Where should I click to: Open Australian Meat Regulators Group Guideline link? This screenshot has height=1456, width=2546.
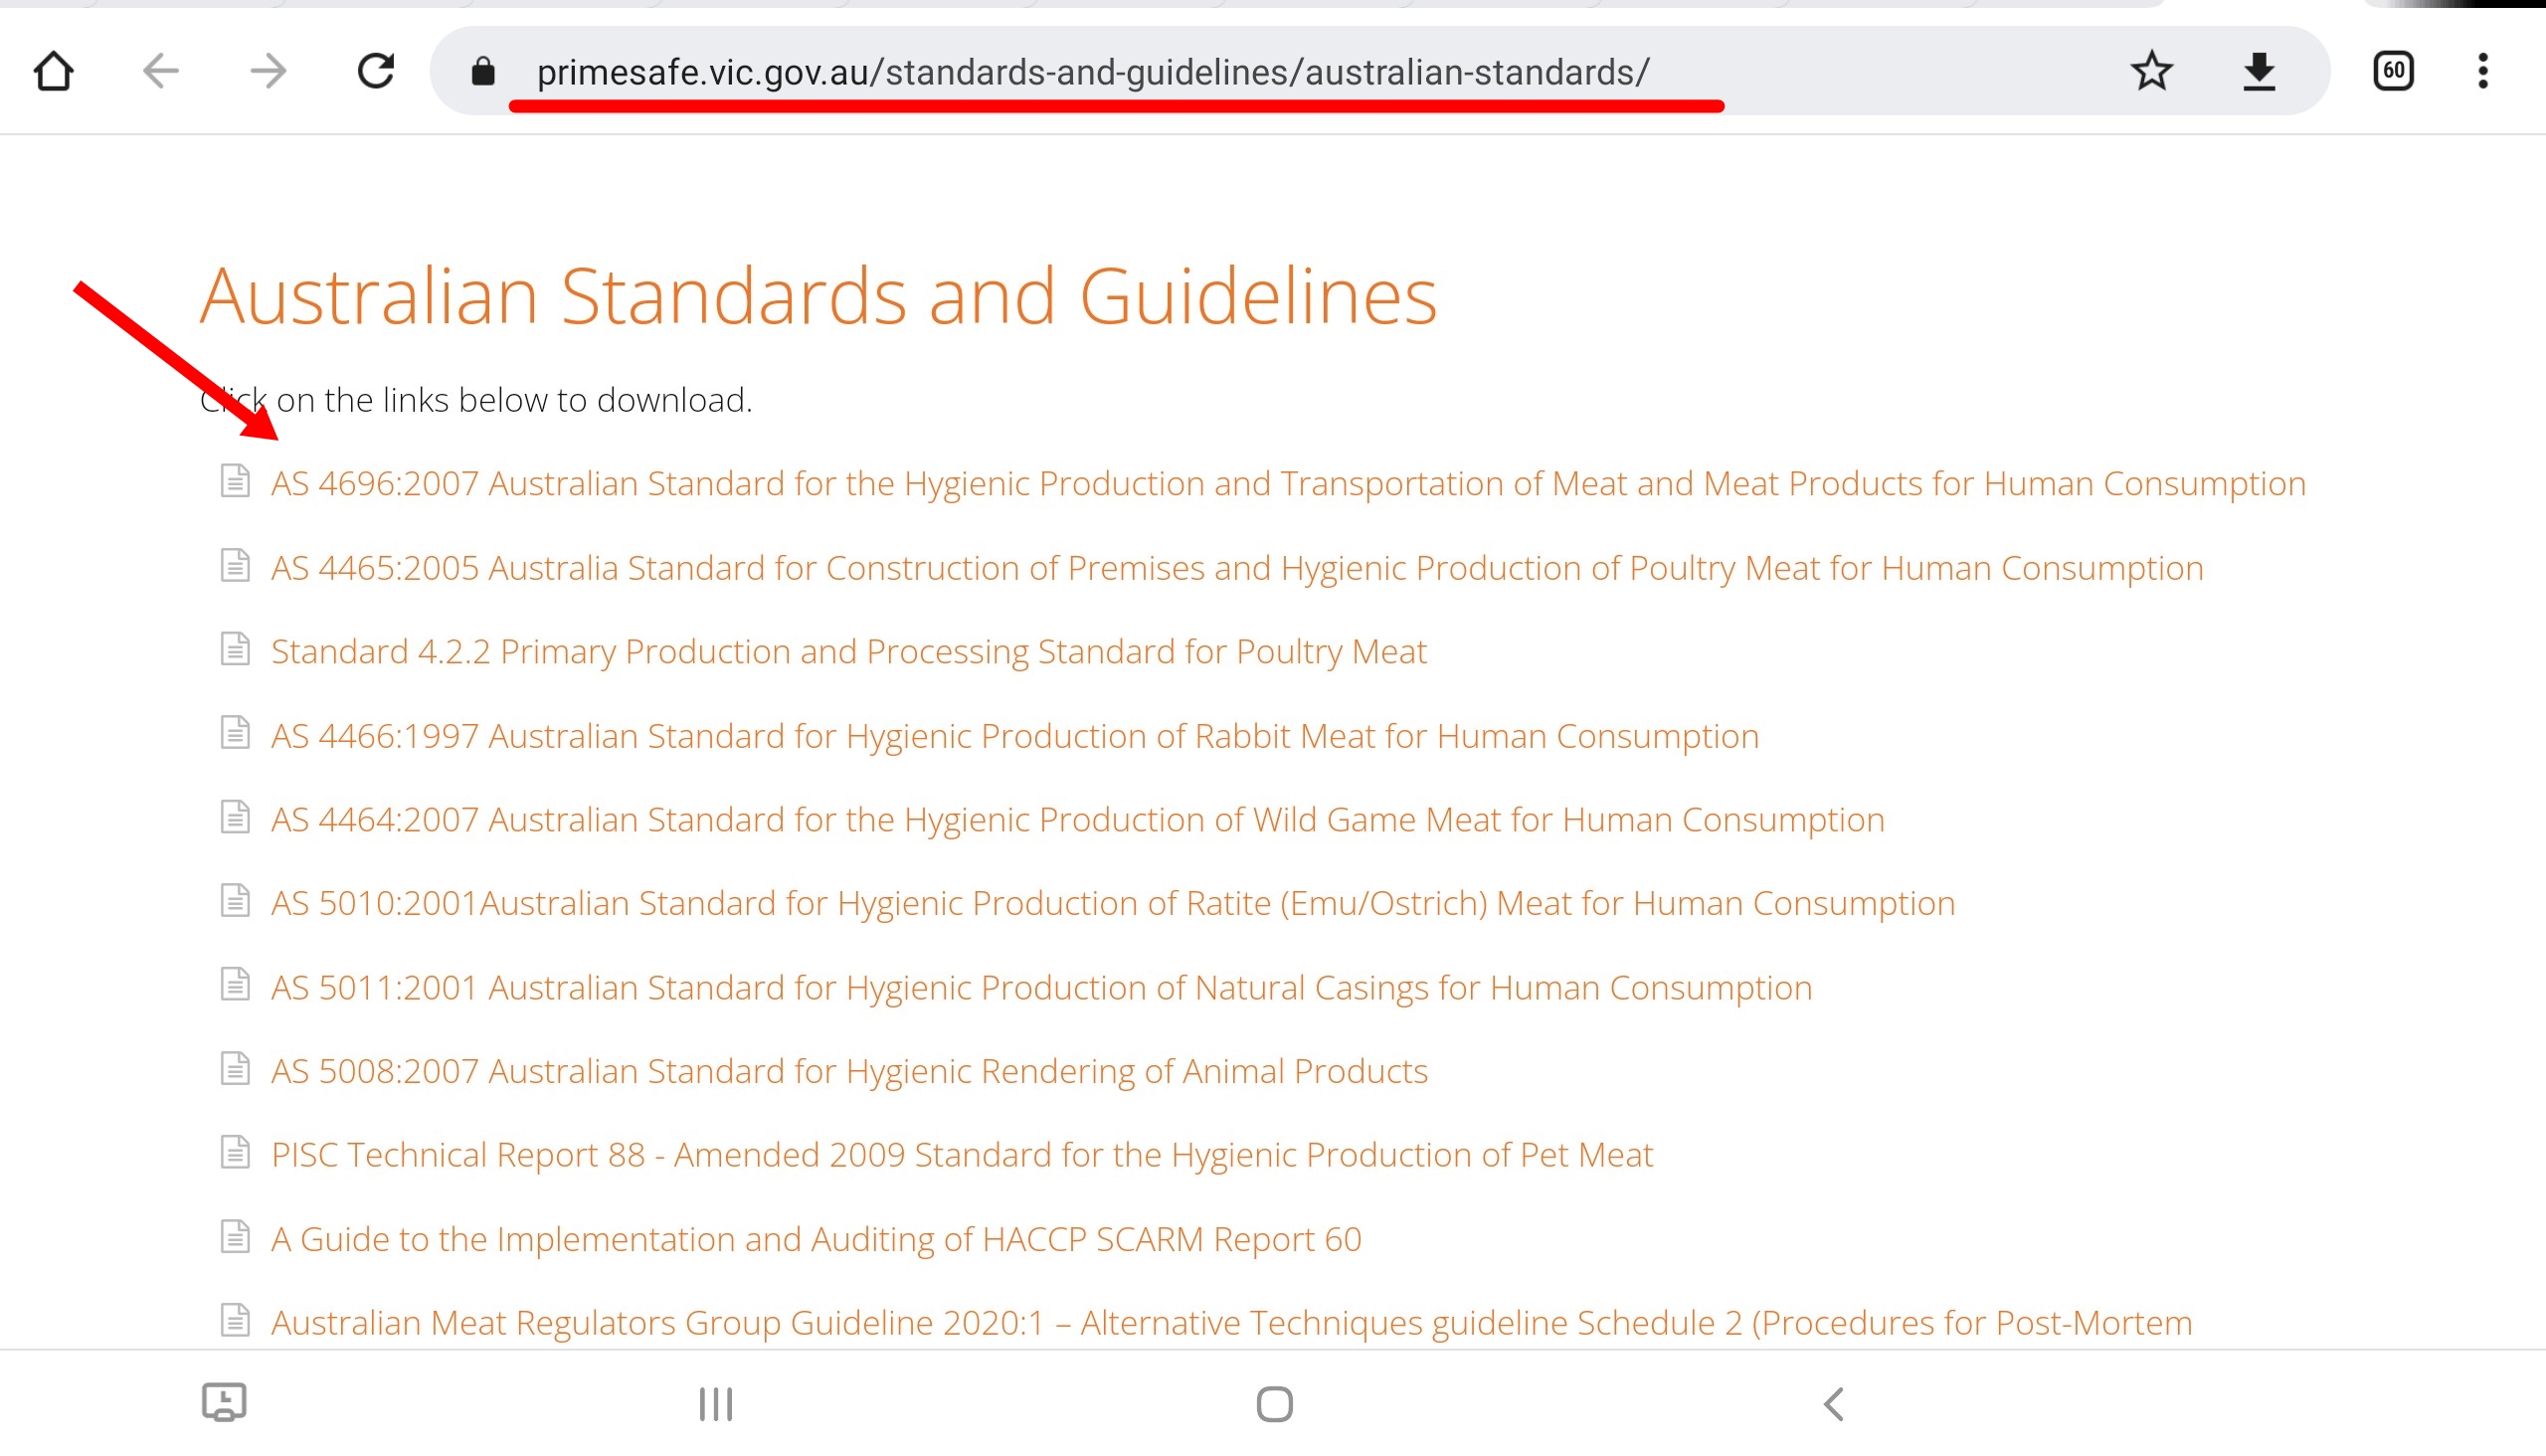(1232, 1323)
